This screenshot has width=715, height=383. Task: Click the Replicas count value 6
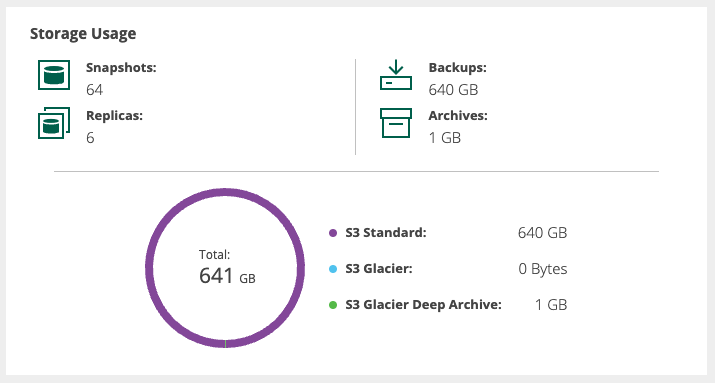click(x=90, y=138)
